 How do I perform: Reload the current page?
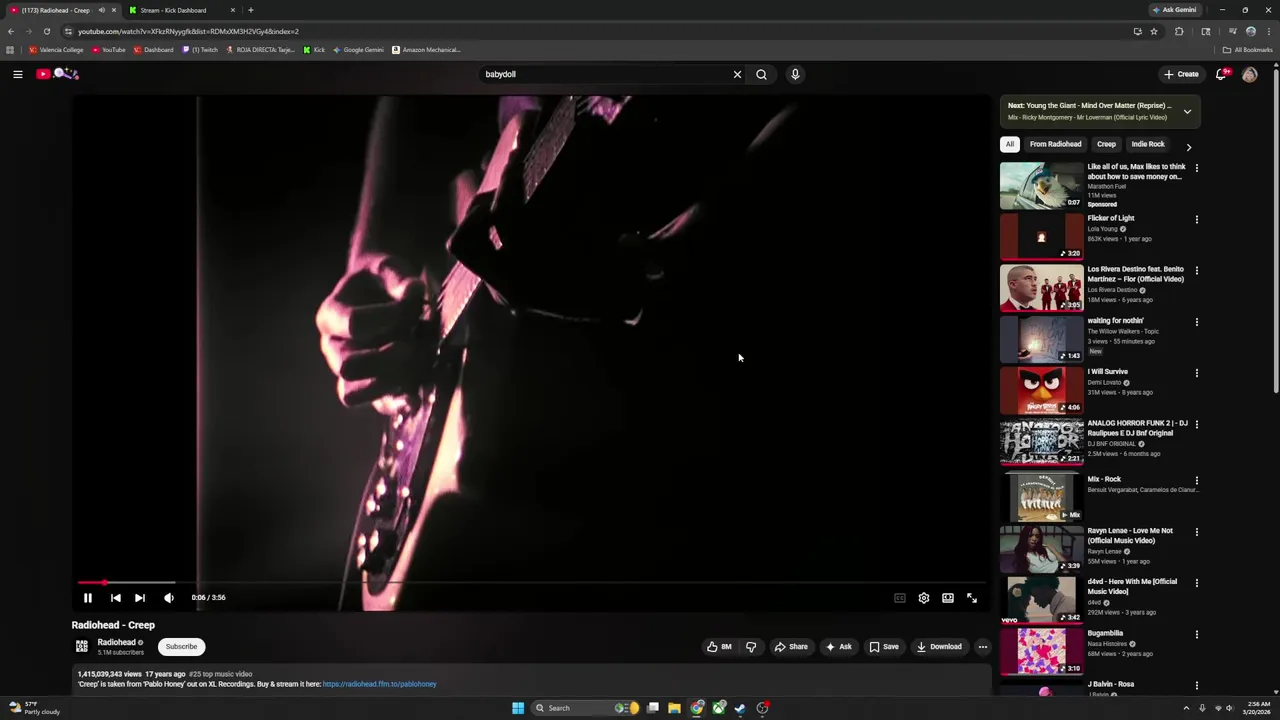(46, 31)
